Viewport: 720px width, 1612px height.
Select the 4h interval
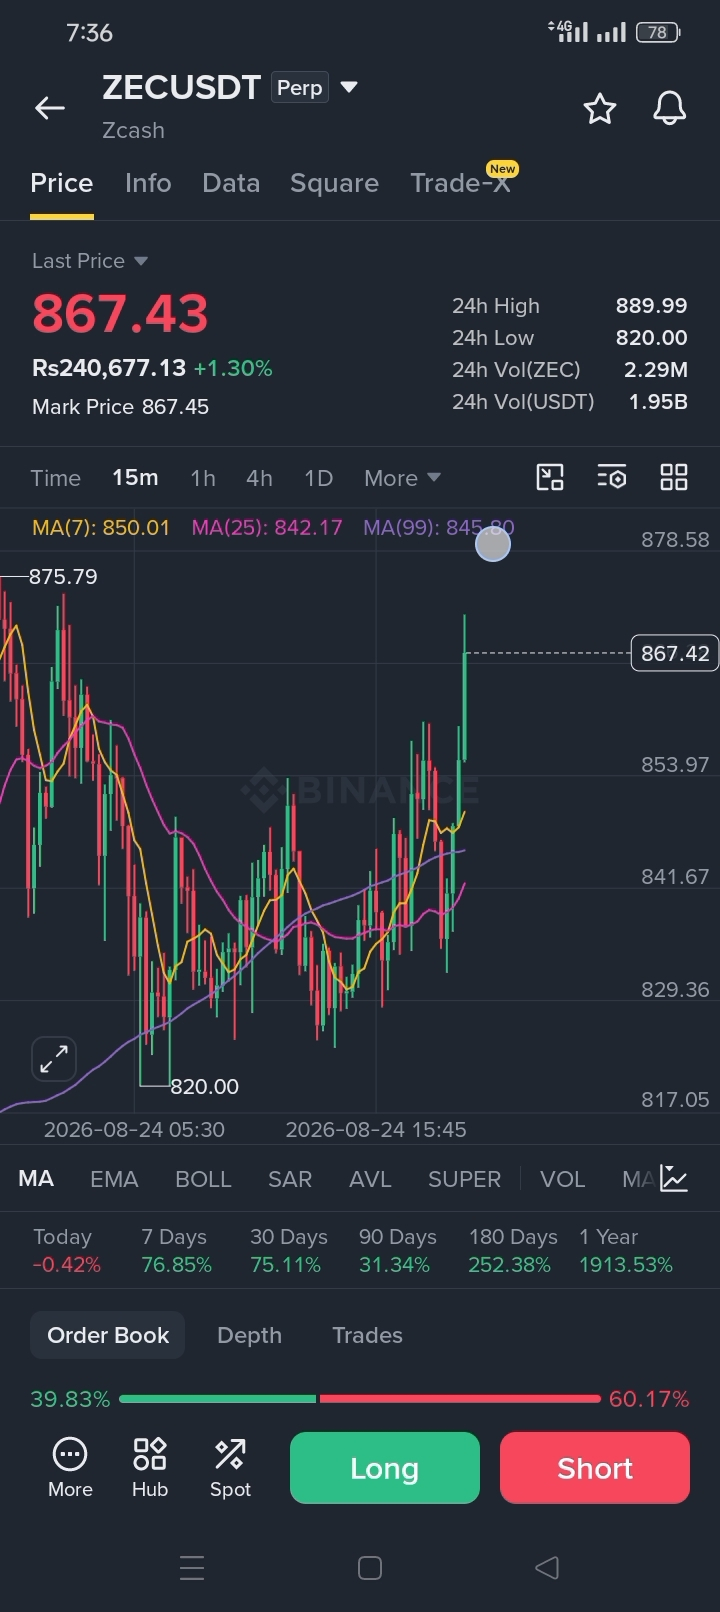click(x=260, y=478)
